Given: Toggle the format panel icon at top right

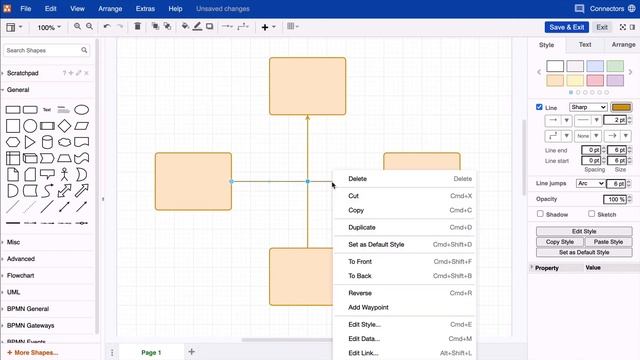Looking at the screenshot, I should point(632,27).
